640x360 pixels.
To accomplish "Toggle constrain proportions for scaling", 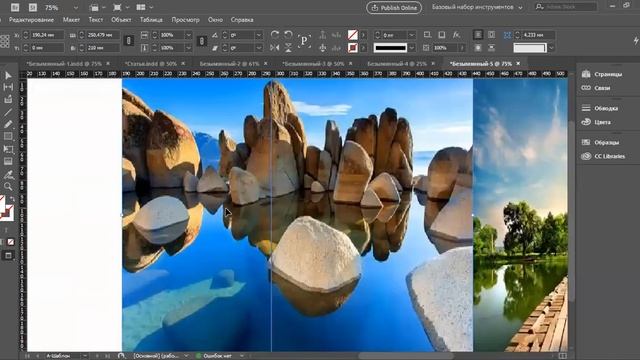I will [202, 41].
